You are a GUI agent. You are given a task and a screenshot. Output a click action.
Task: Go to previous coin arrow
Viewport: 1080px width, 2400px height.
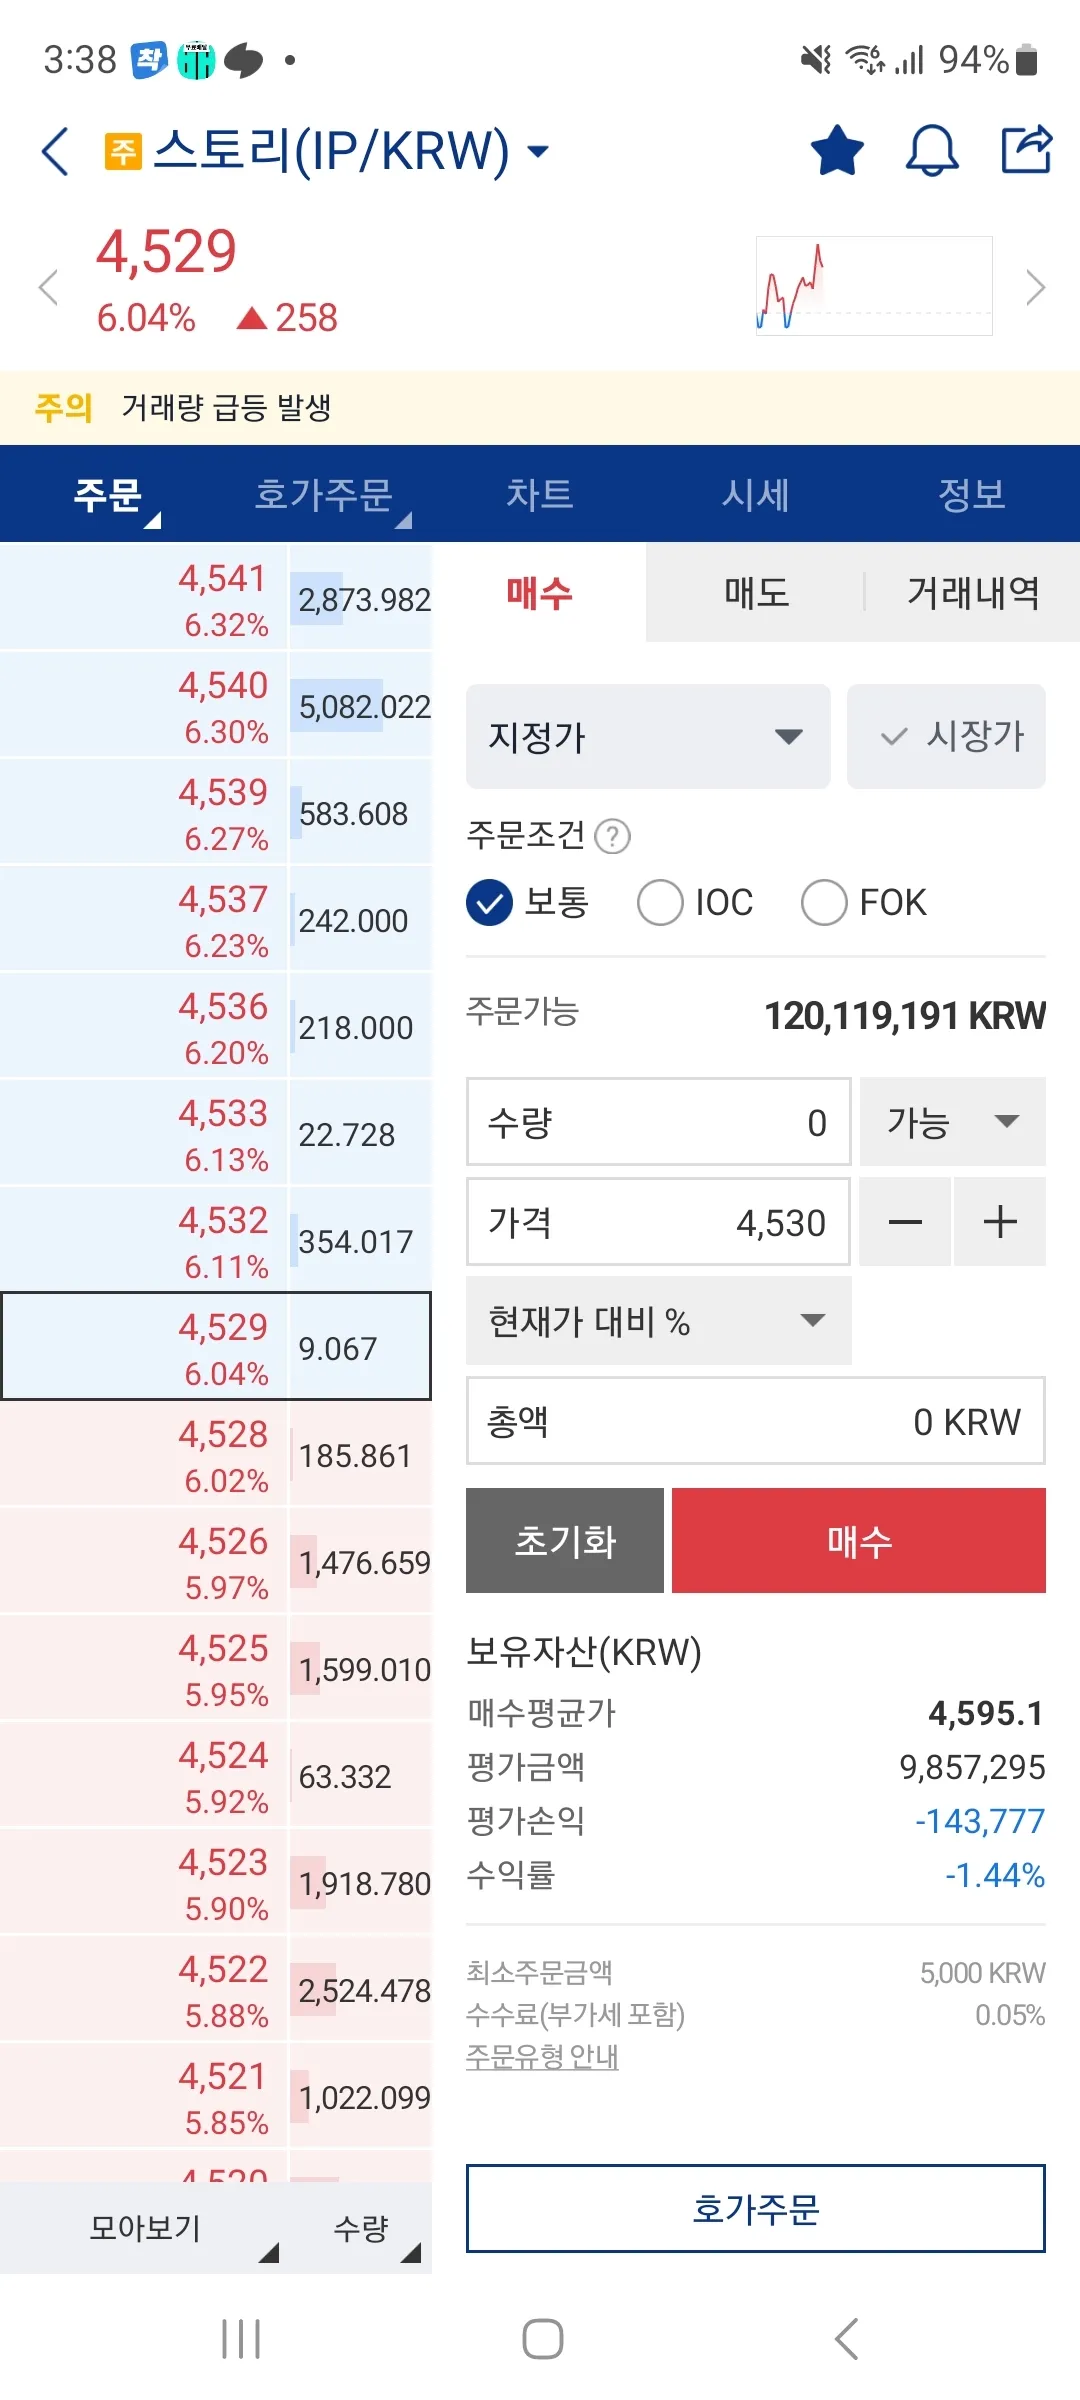pos(48,288)
